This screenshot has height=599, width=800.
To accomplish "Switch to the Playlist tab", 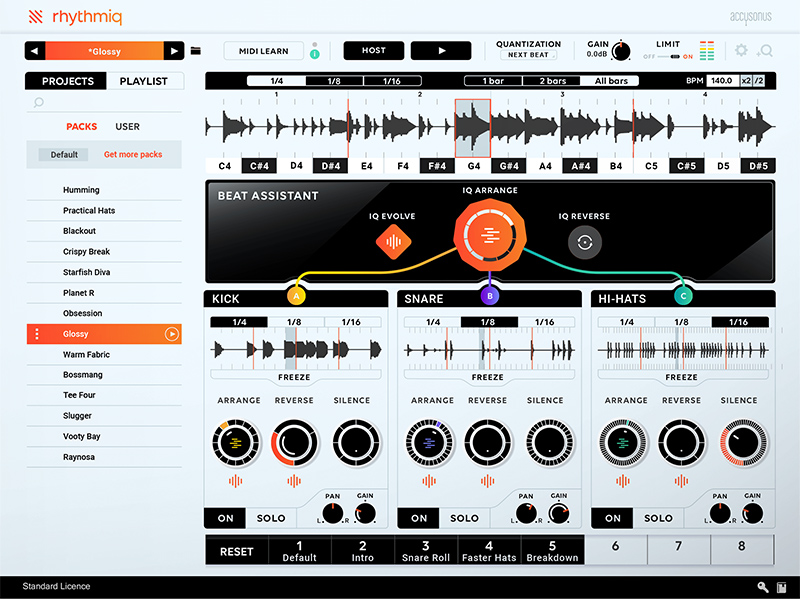I will (x=144, y=81).
